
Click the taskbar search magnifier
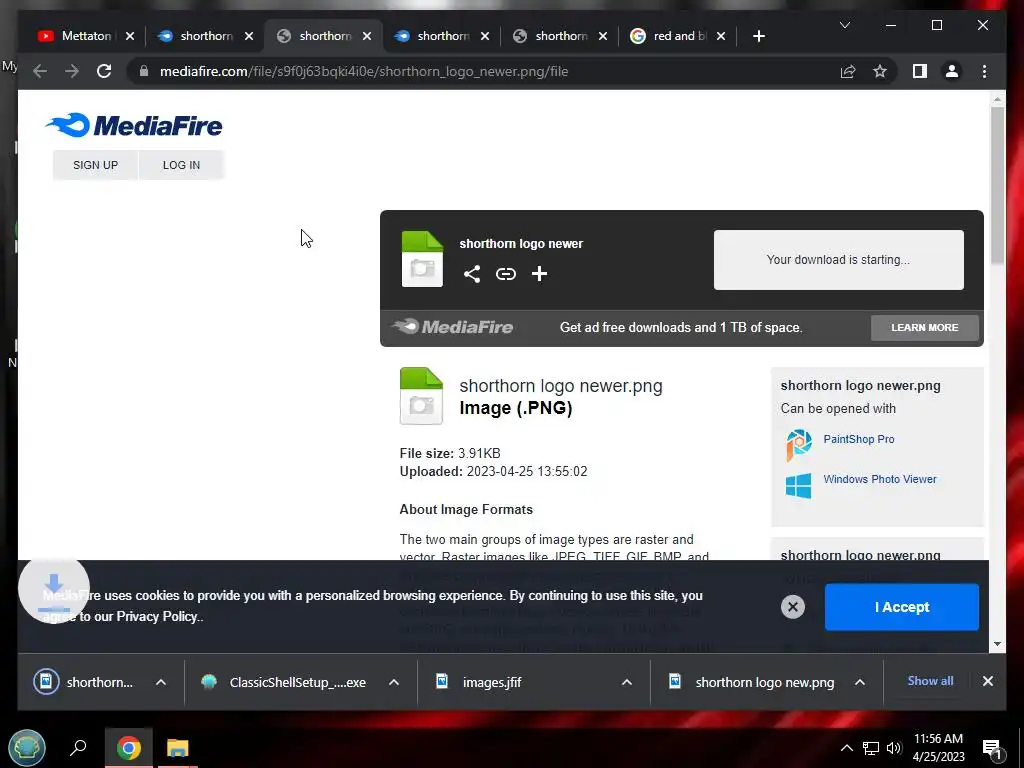[78, 747]
